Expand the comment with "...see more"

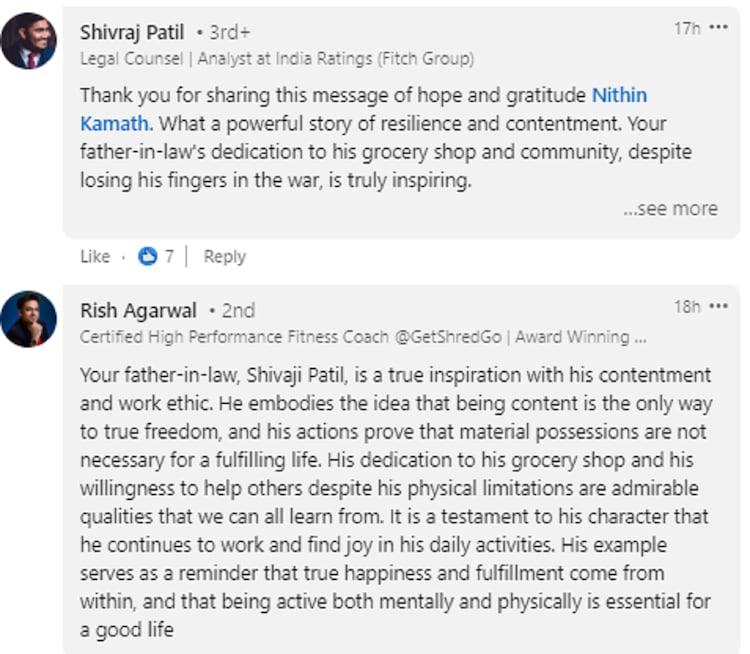click(x=670, y=209)
